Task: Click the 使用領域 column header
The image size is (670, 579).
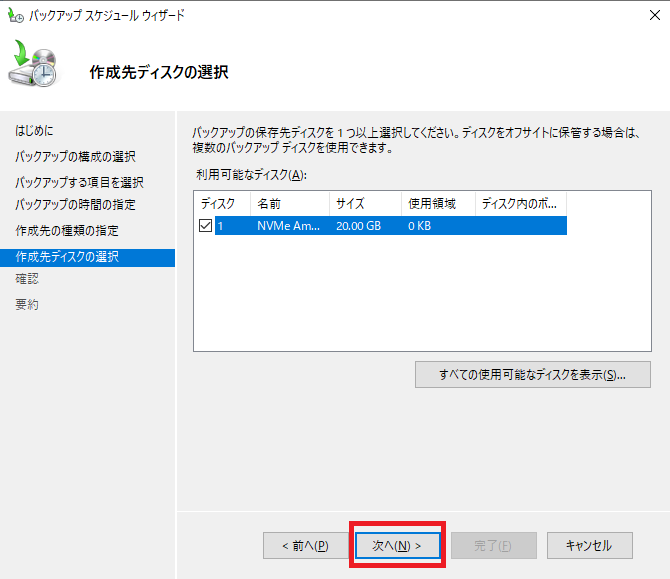Action: click(x=437, y=203)
